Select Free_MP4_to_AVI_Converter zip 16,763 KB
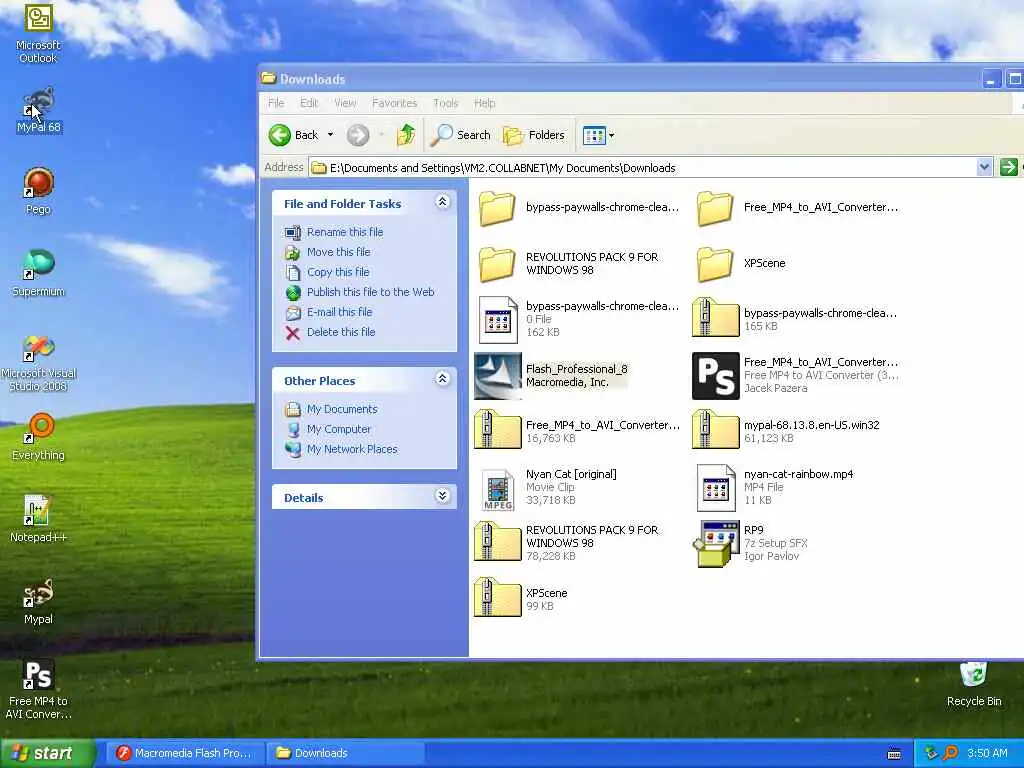Image resolution: width=1024 pixels, height=768 pixels. 577,431
